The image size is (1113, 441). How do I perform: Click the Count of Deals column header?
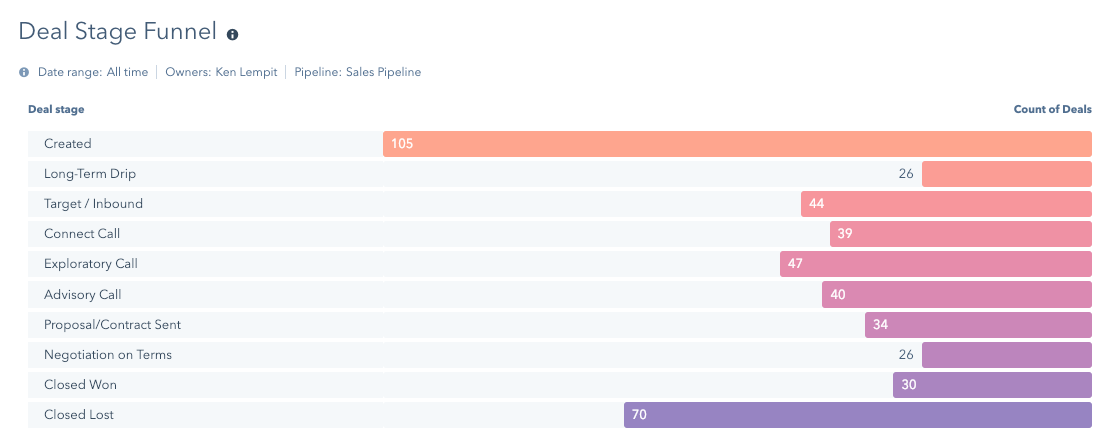1052,109
